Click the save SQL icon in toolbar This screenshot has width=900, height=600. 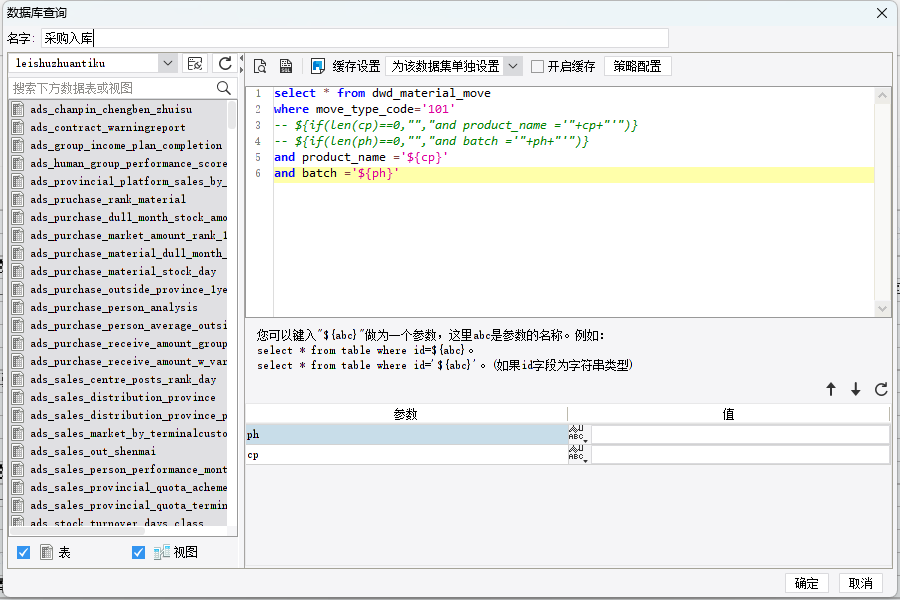[x=286, y=67]
